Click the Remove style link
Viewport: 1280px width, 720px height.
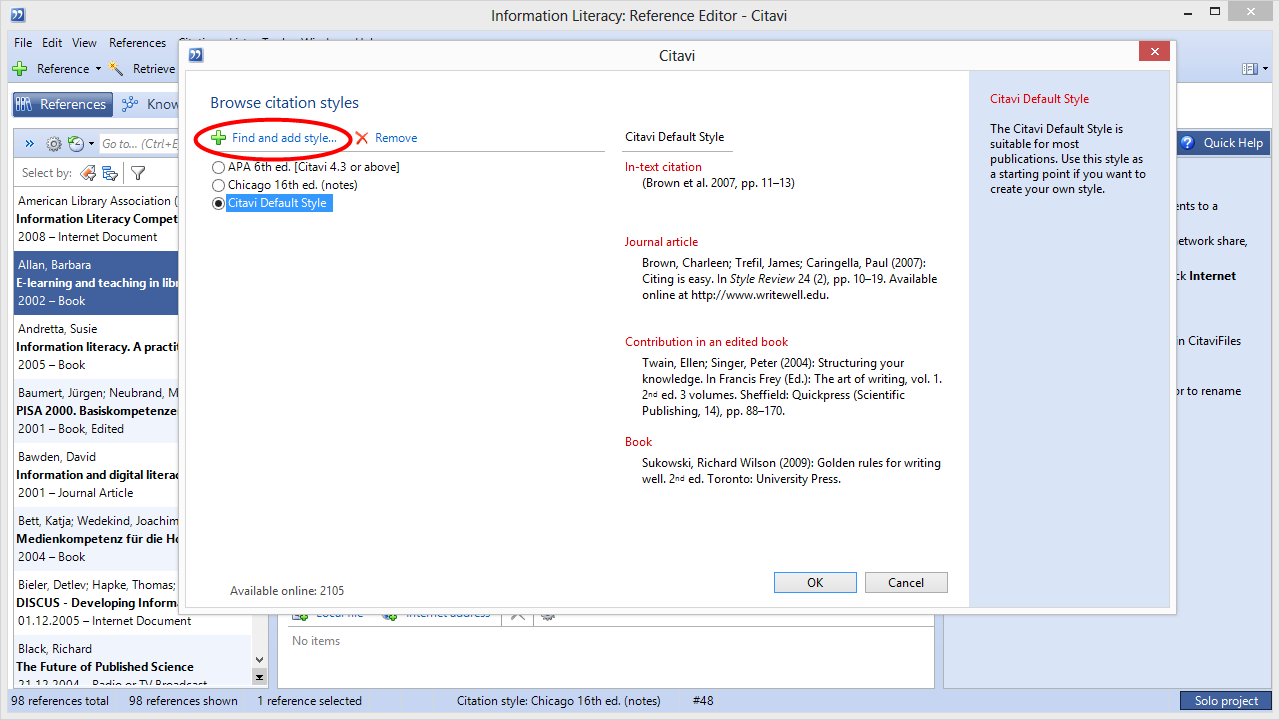pos(396,138)
